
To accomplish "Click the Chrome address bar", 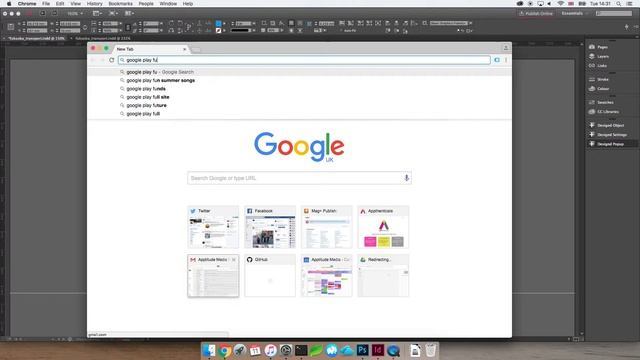I will 304,60.
